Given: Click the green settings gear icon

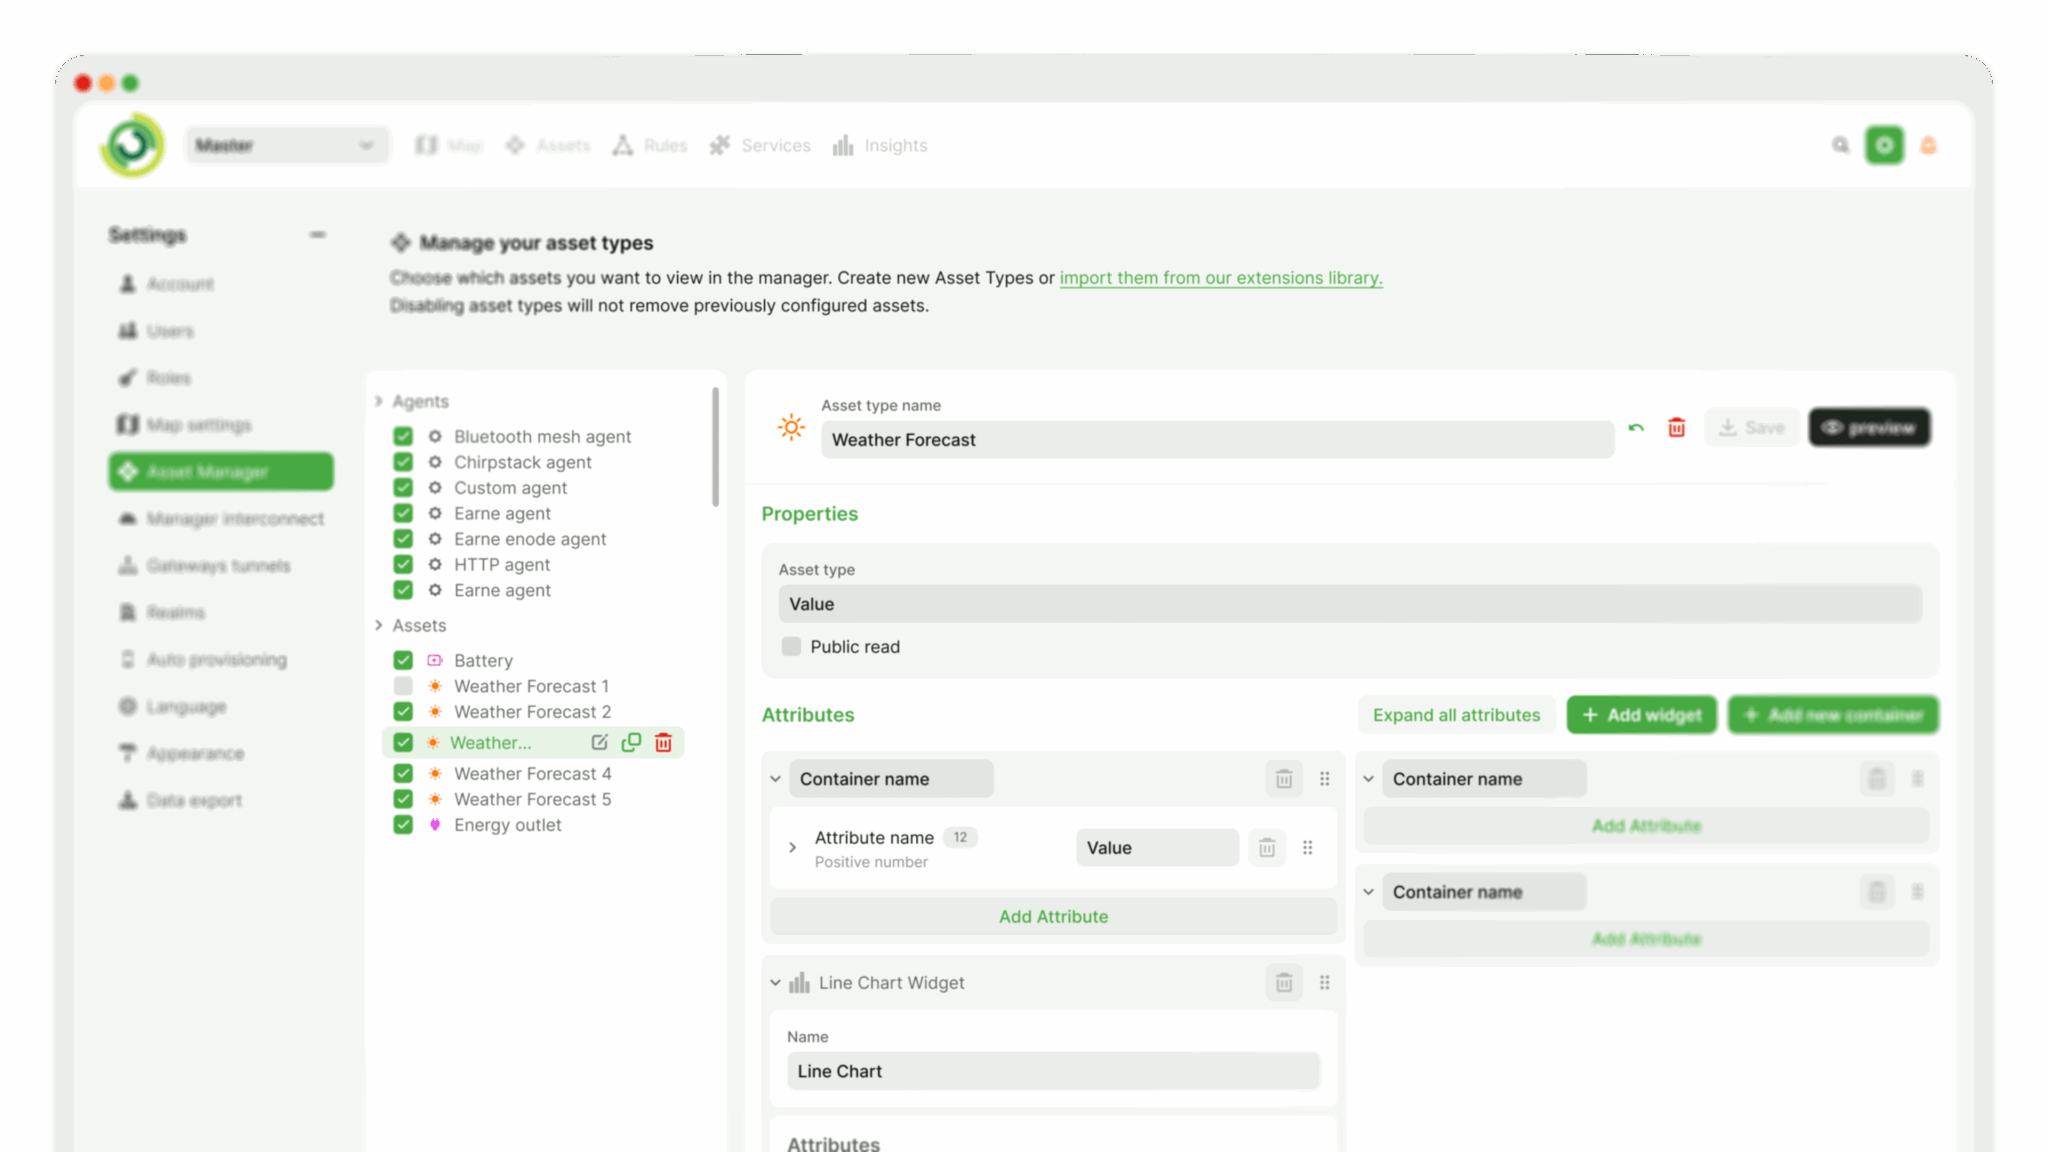Looking at the screenshot, I should [1884, 146].
